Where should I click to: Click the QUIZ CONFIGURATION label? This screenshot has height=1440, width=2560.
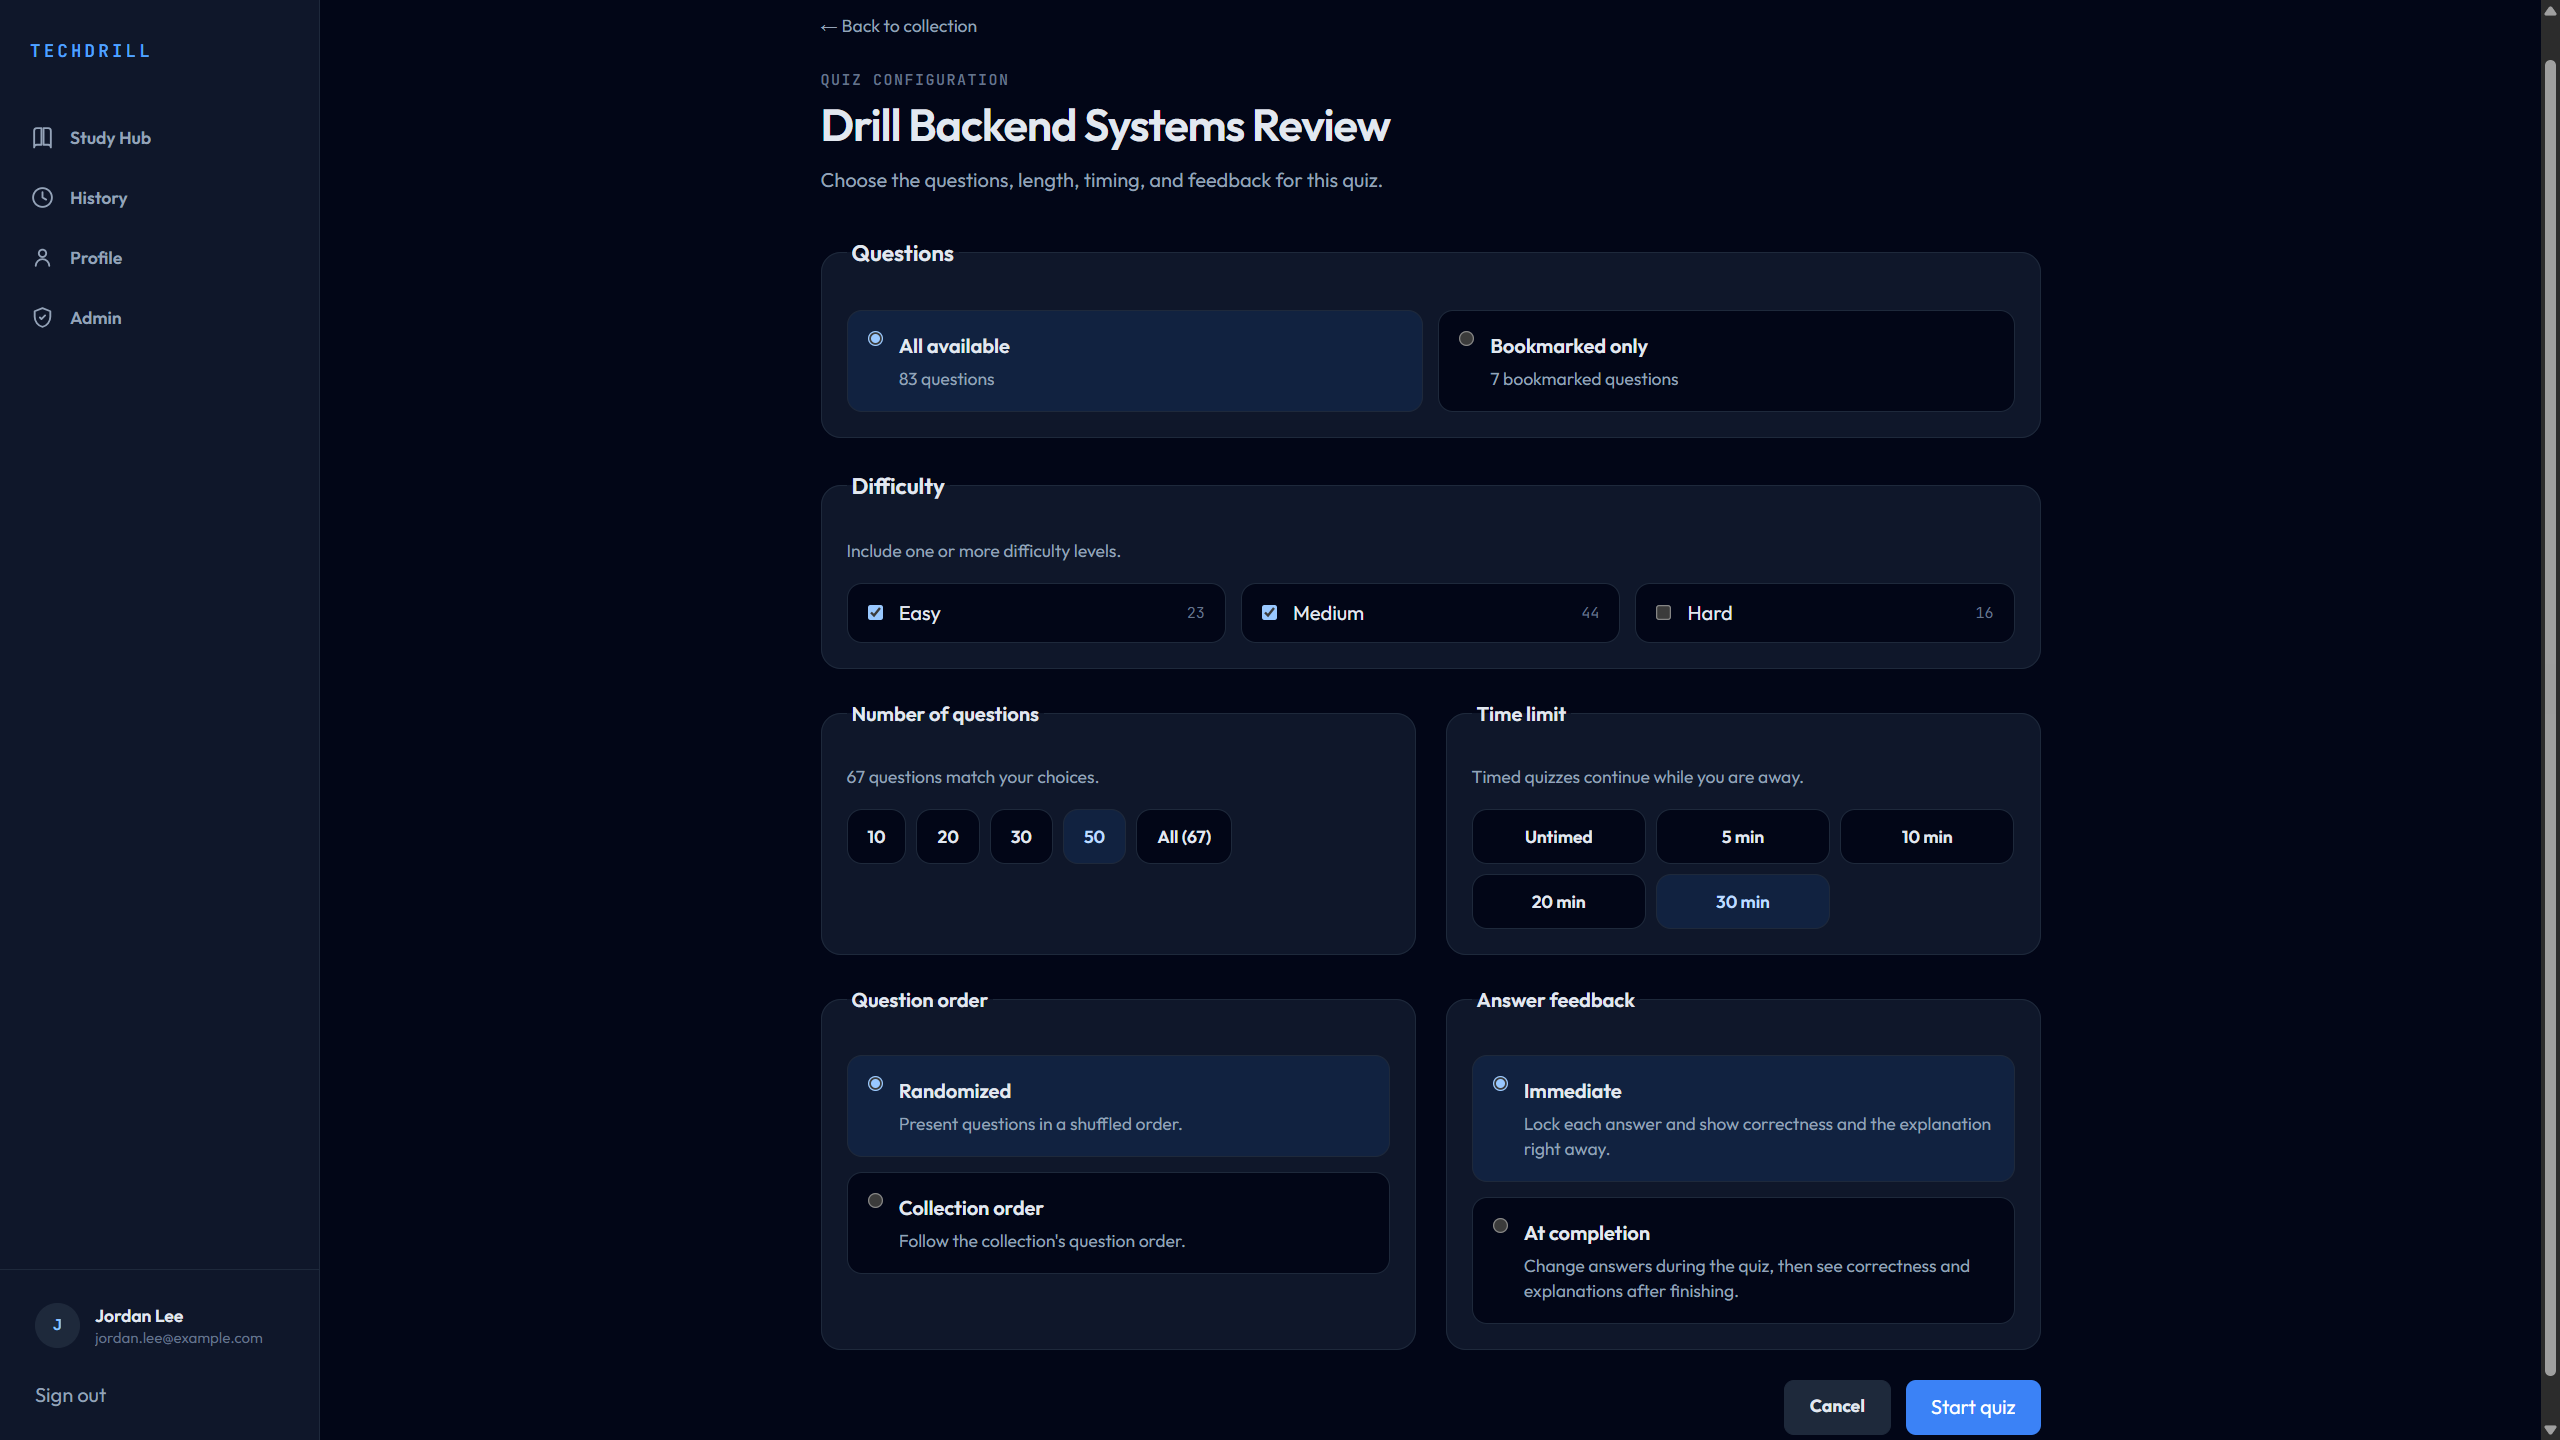tap(914, 80)
